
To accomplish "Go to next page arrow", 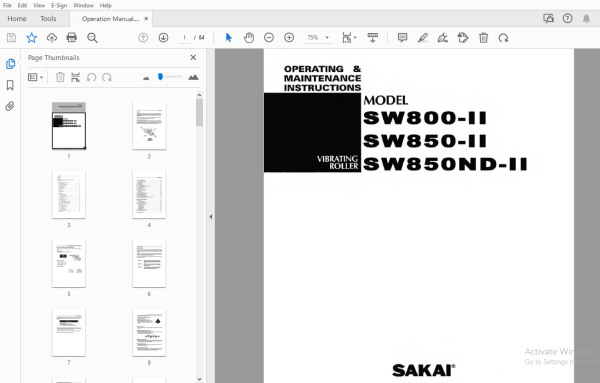I will (x=163, y=37).
